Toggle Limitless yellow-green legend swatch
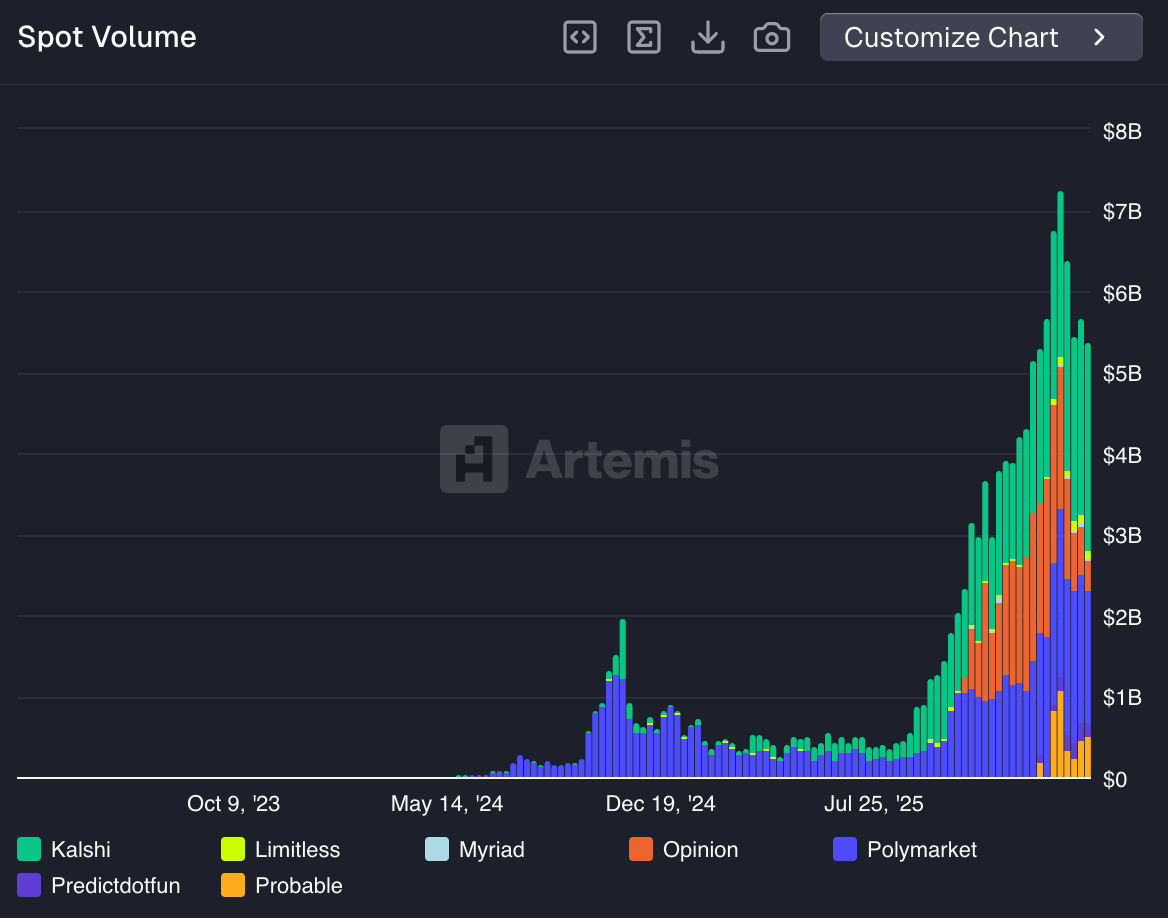 (233, 849)
